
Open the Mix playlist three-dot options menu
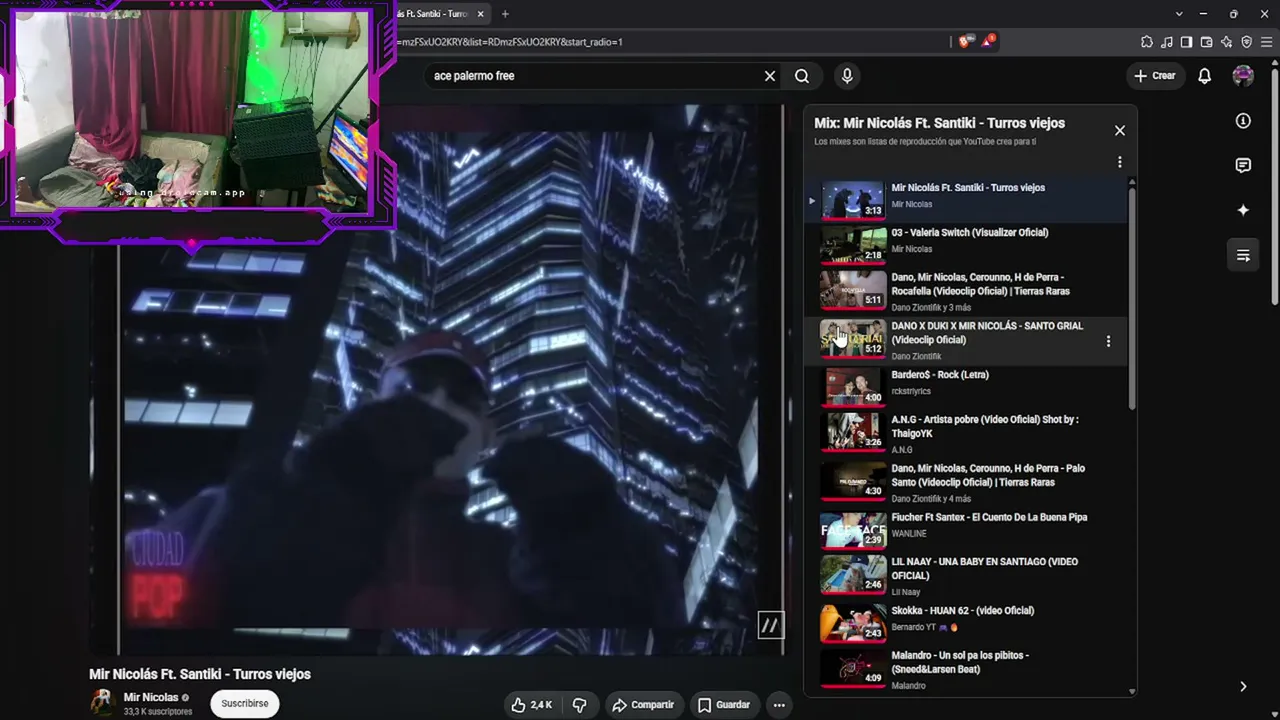(1120, 162)
